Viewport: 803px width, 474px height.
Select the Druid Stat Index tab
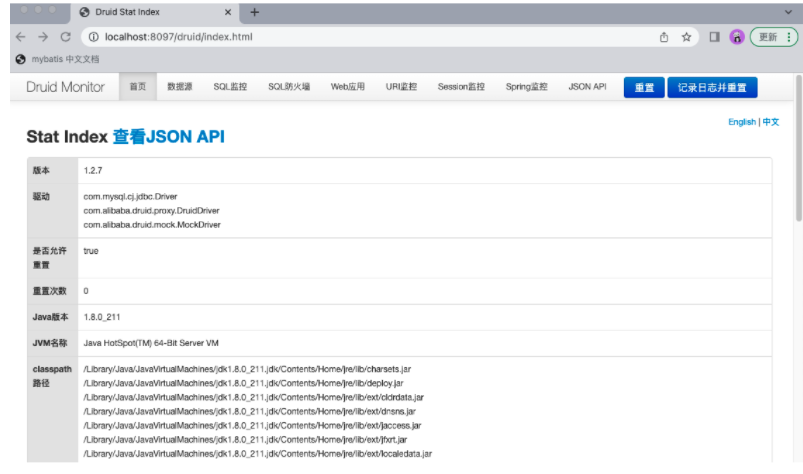(x=155, y=12)
